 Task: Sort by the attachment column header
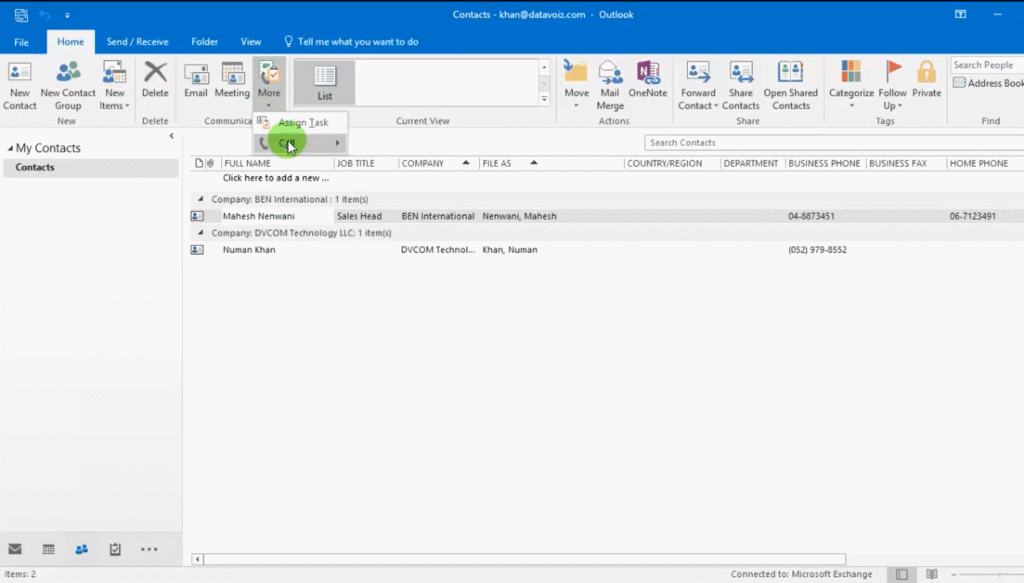pos(210,163)
